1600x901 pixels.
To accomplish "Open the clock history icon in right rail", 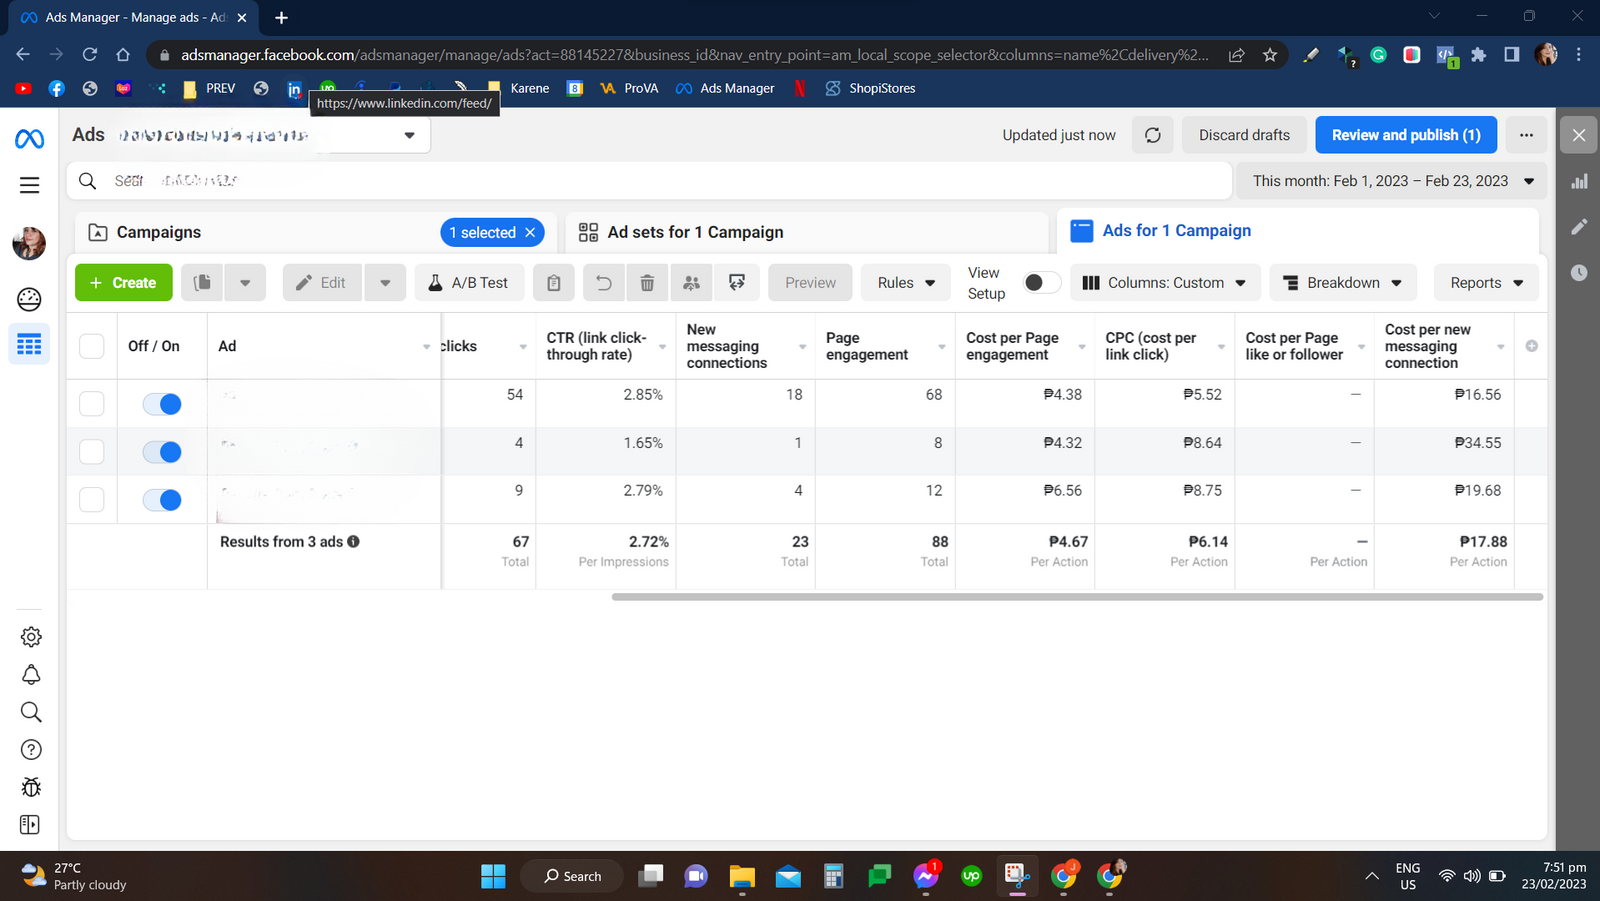I will point(1579,272).
